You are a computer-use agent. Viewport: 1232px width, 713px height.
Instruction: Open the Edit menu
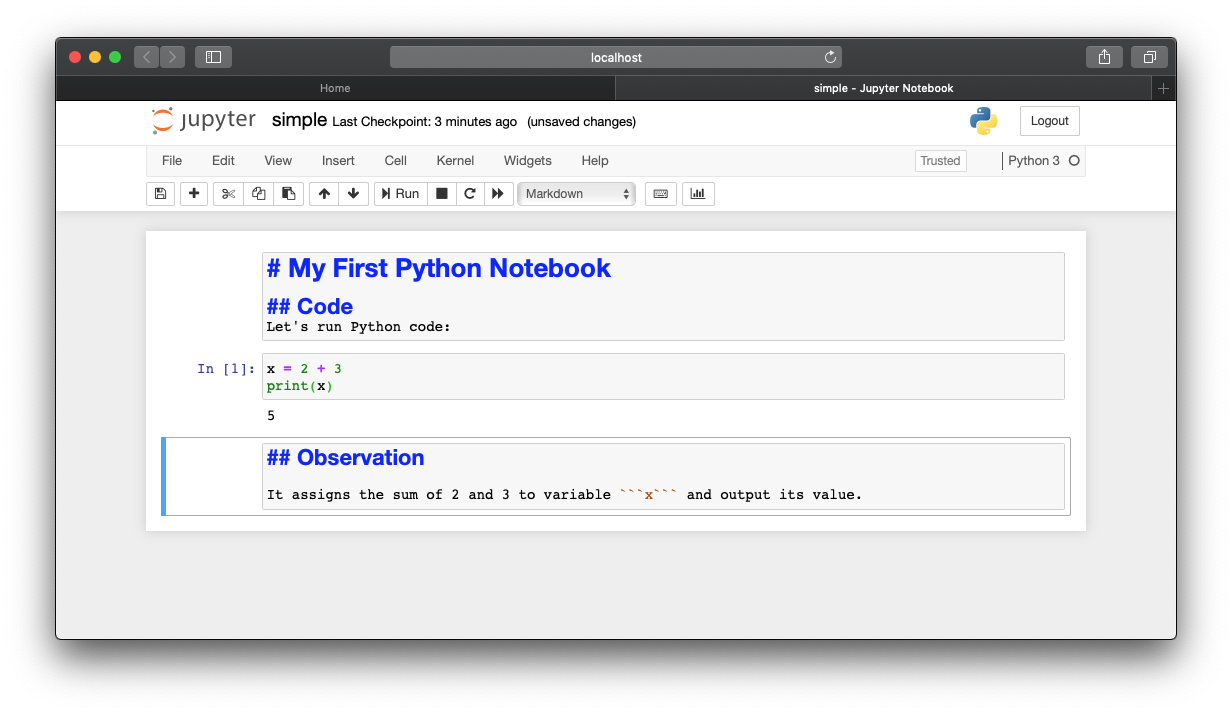point(223,161)
